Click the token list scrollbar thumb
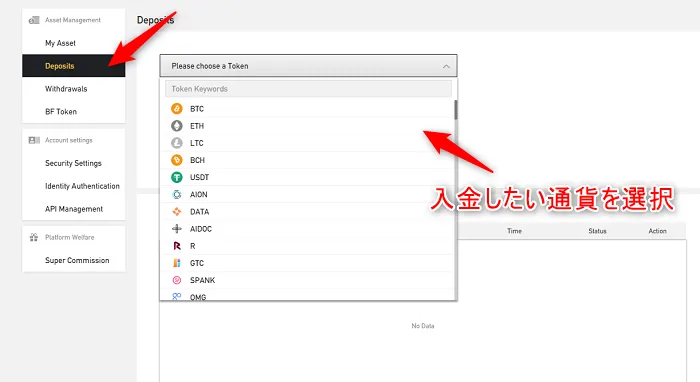 (x=456, y=110)
